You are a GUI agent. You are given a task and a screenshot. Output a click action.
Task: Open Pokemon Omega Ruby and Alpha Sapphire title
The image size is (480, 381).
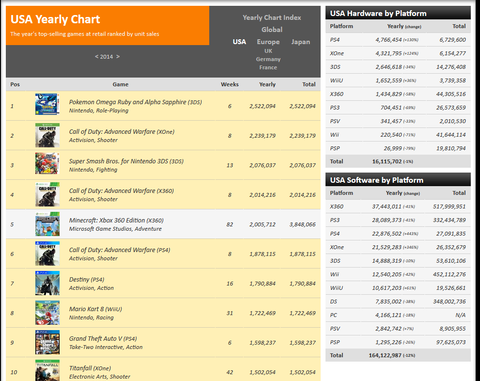coord(135,102)
